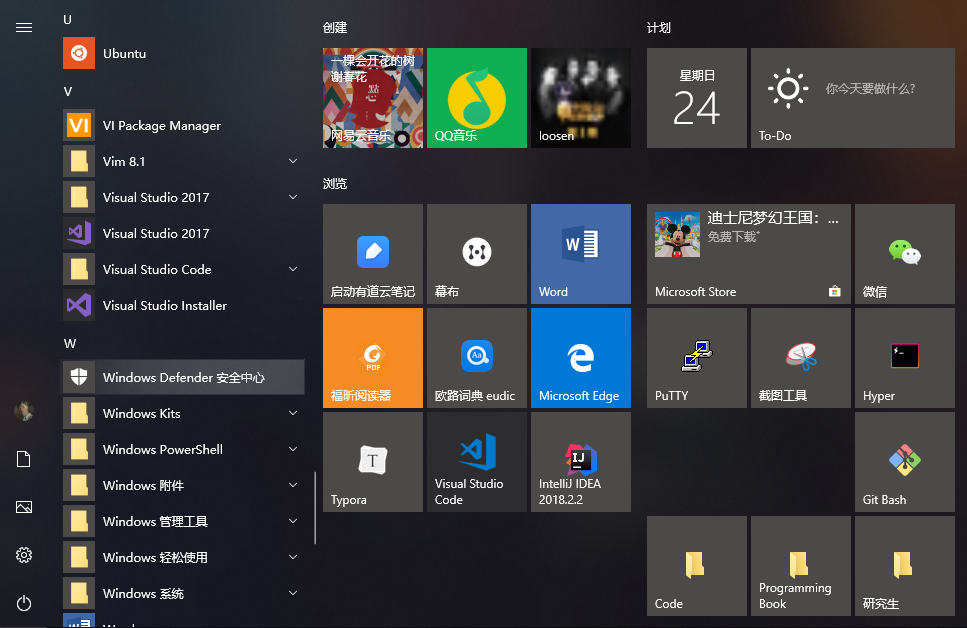Expand the Windows Kits folder chevron

click(x=293, y=414)
